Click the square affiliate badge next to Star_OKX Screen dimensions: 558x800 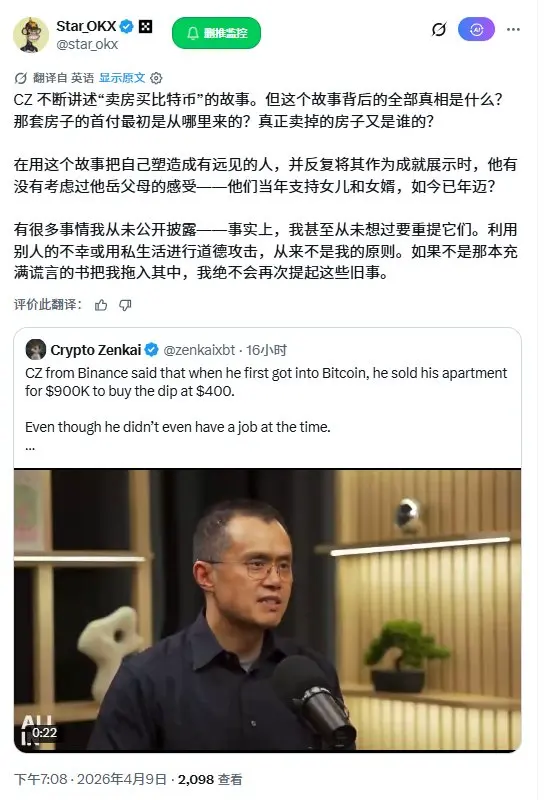145,26
